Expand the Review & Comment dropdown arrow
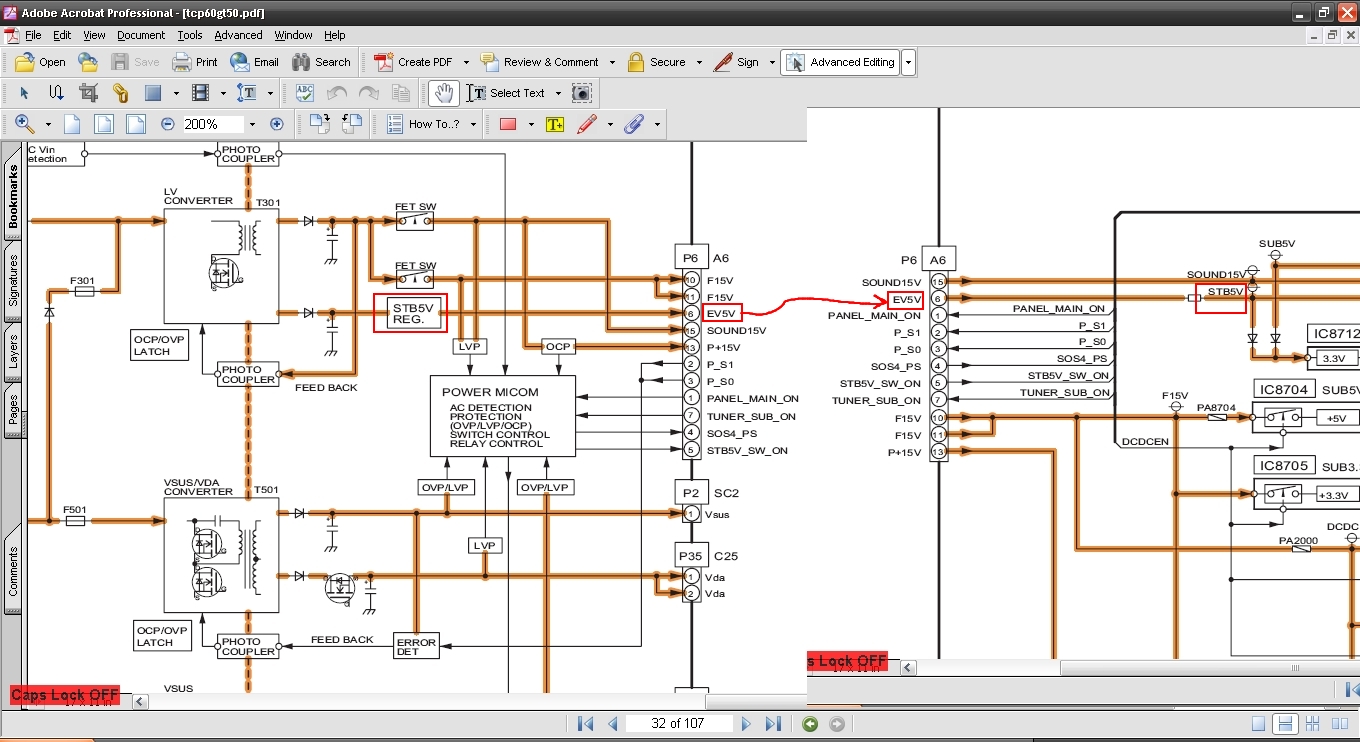The image size is (1360, 742). click(x=612, y=62)
